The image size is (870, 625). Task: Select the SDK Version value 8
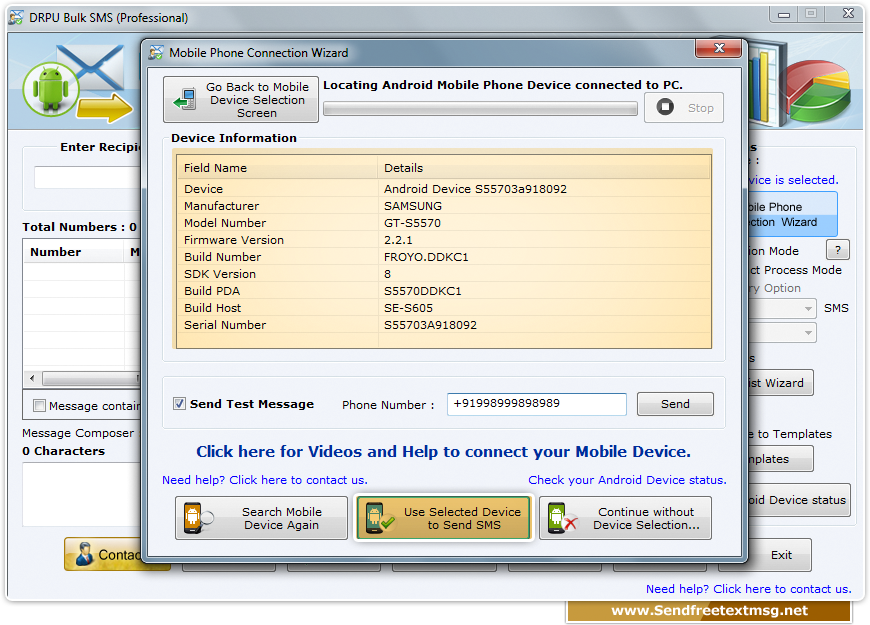387,274
